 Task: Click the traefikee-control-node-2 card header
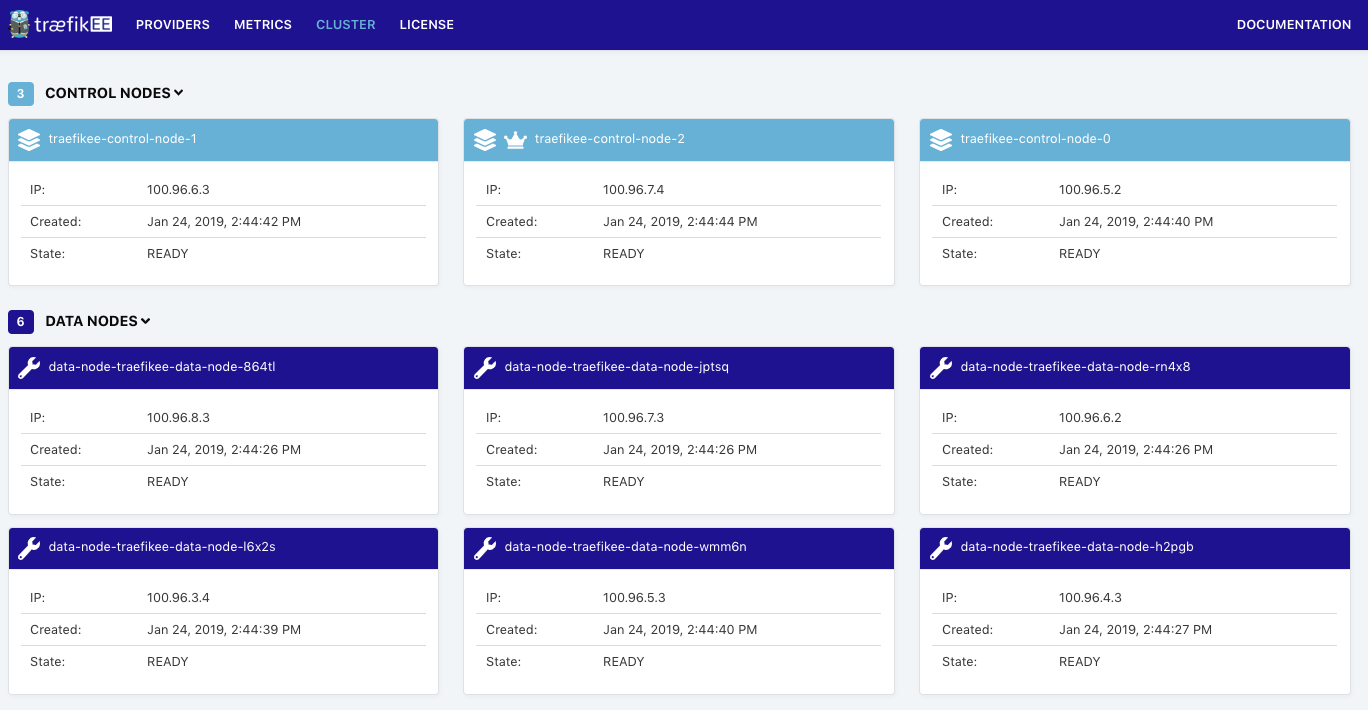pyautogui.click(x=679, y=140)
